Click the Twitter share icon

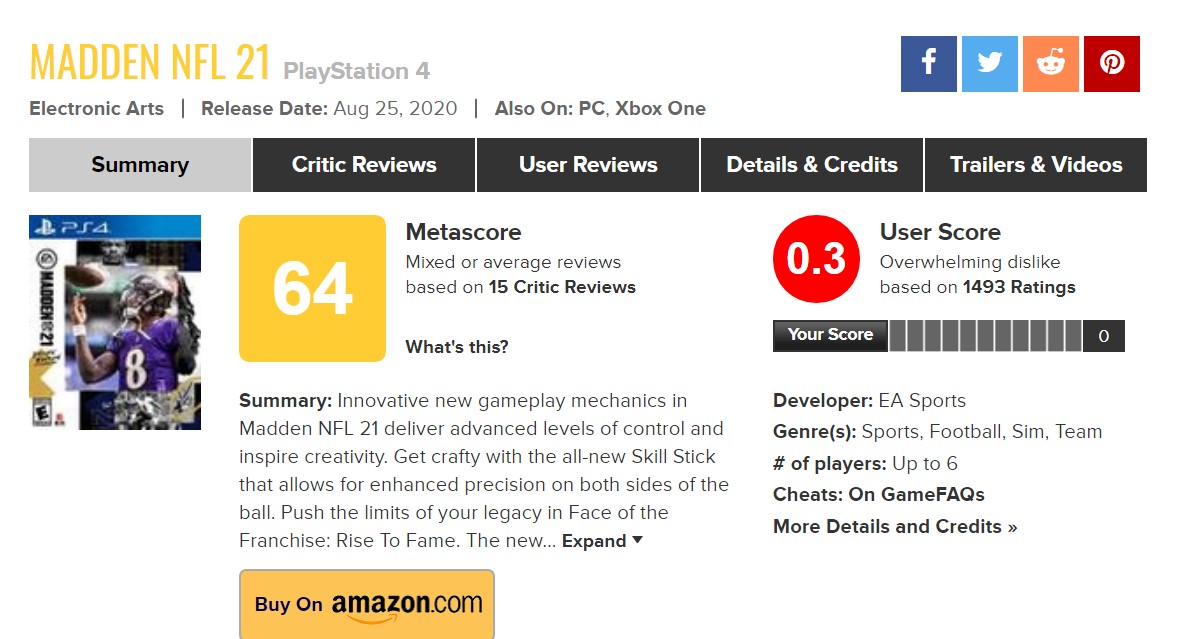coord(990,64)
